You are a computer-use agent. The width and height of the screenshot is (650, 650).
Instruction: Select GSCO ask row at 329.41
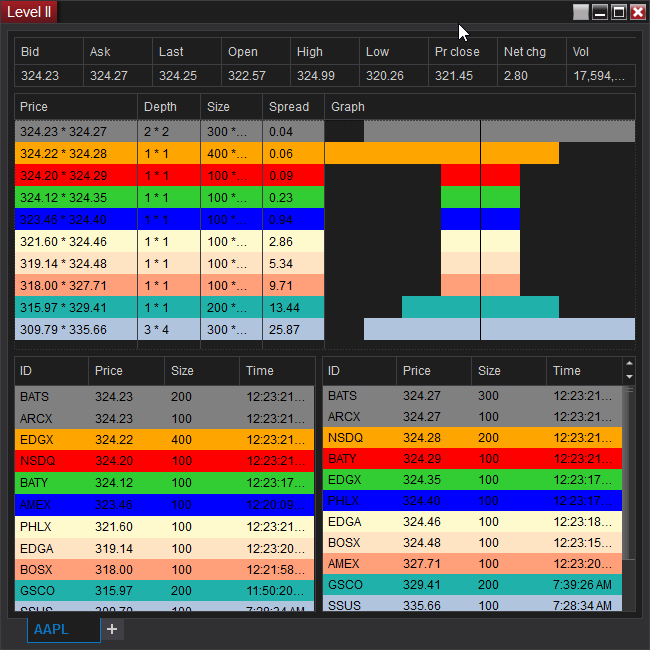(473, 585)
